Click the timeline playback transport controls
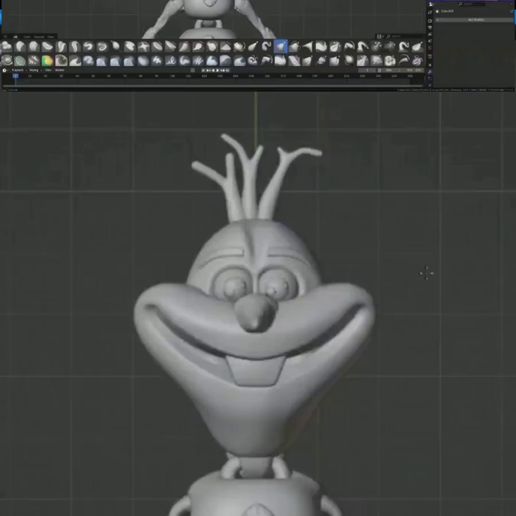Viewport: 516px width, 516px height. point(215,70)
